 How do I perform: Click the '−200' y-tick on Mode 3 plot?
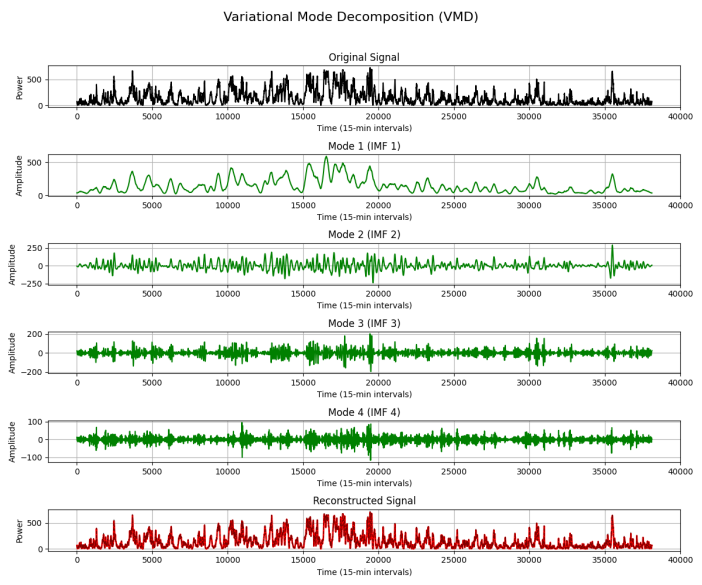coord(31,372)
